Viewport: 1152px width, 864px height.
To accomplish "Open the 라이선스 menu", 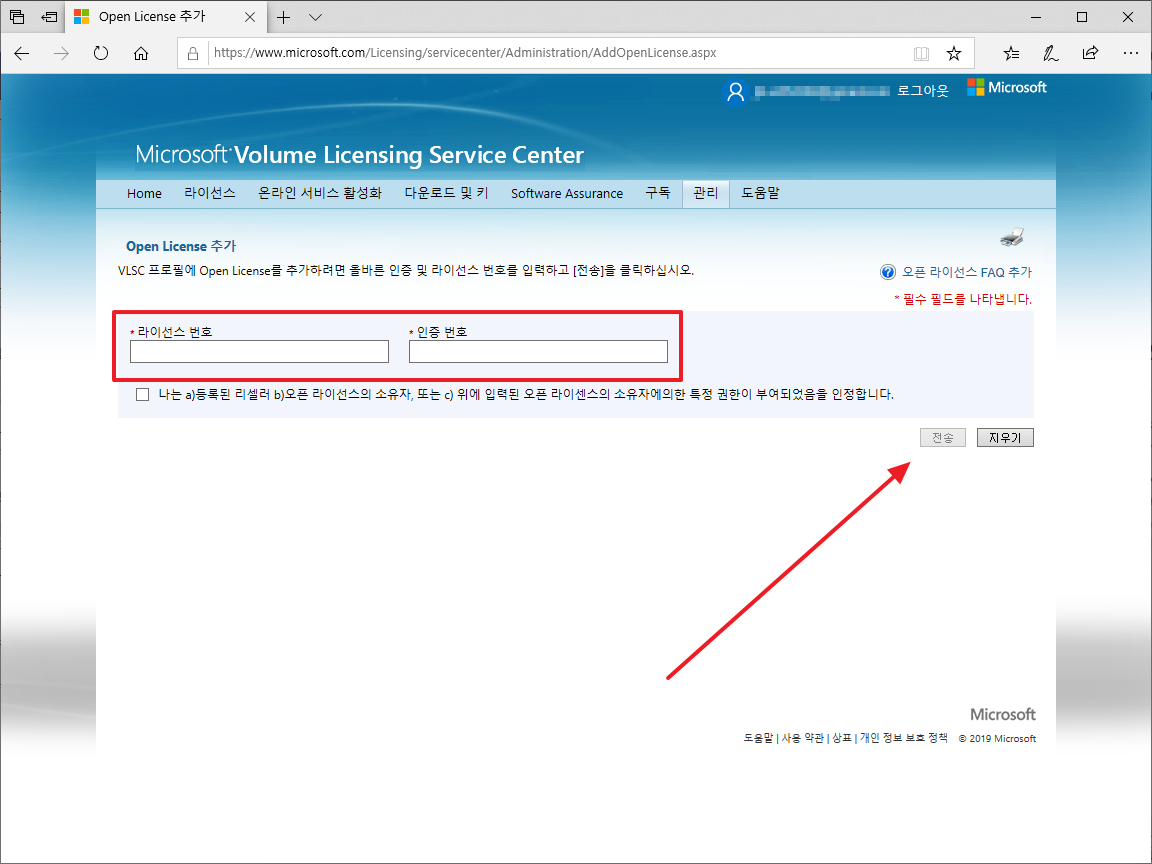I will point(209,193).
